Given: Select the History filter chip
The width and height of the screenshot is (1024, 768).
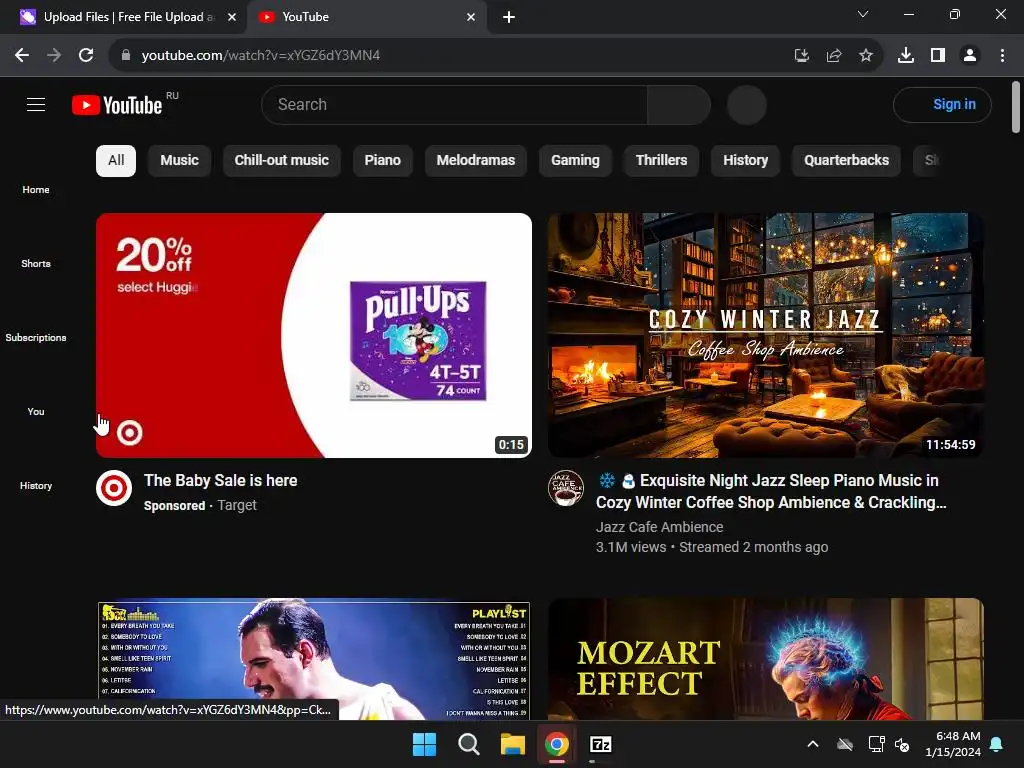Looking at the screenshot, I should click(746, 161).
